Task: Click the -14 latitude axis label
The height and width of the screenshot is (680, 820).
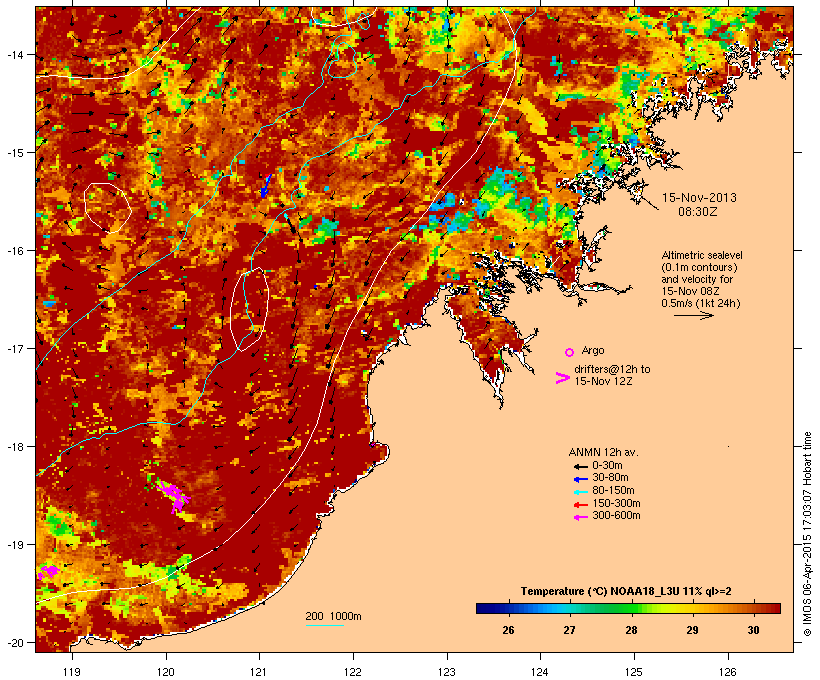Action: click(x=14, y=54)
